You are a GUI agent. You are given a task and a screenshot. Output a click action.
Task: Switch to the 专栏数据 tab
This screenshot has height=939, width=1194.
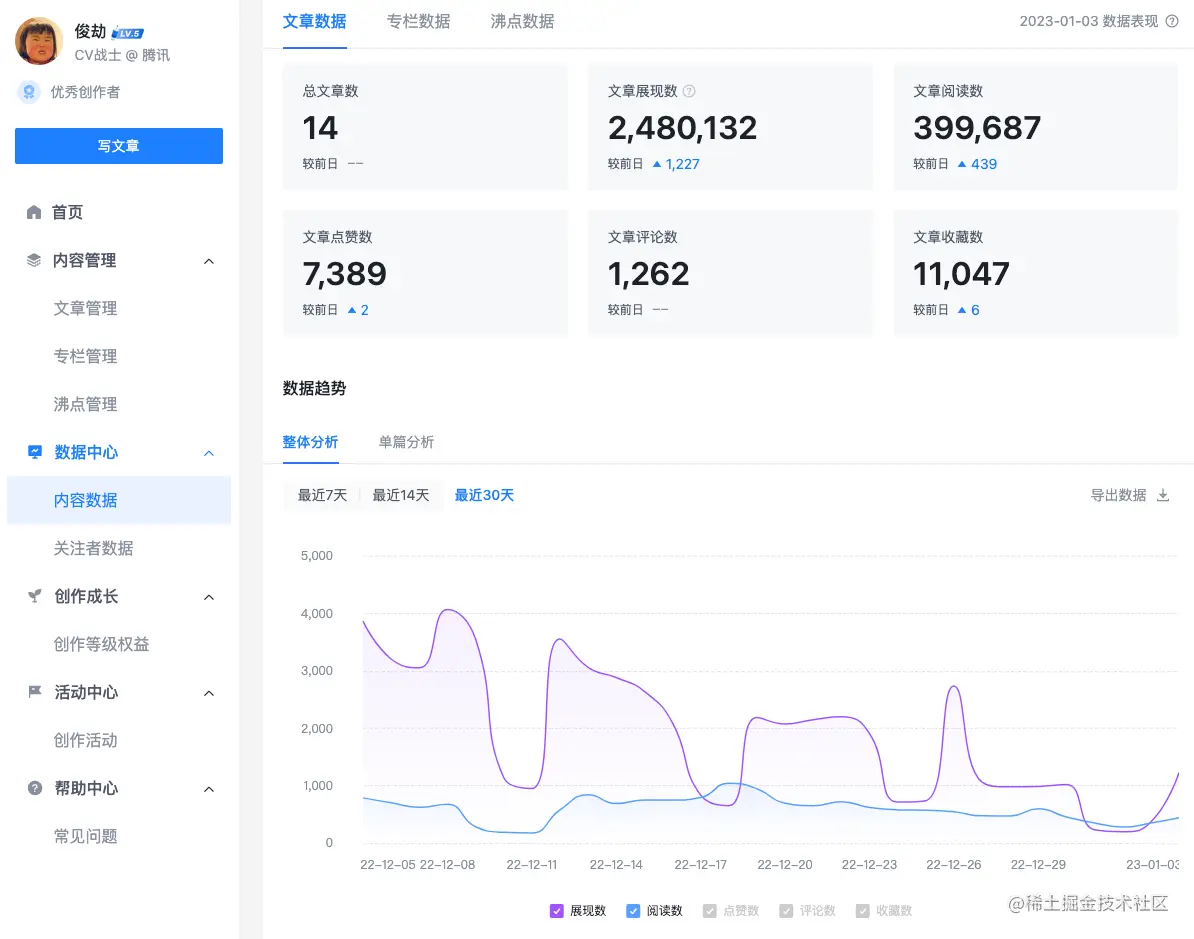click(418, 22)
